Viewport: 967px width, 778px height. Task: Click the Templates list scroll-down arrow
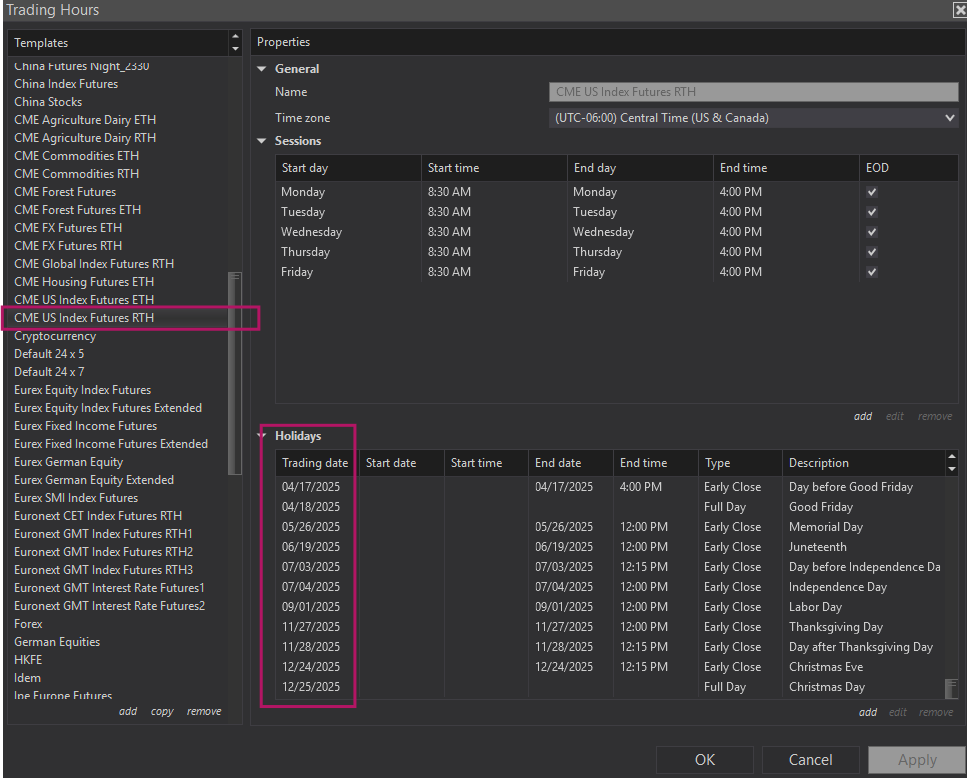[236, 49]
